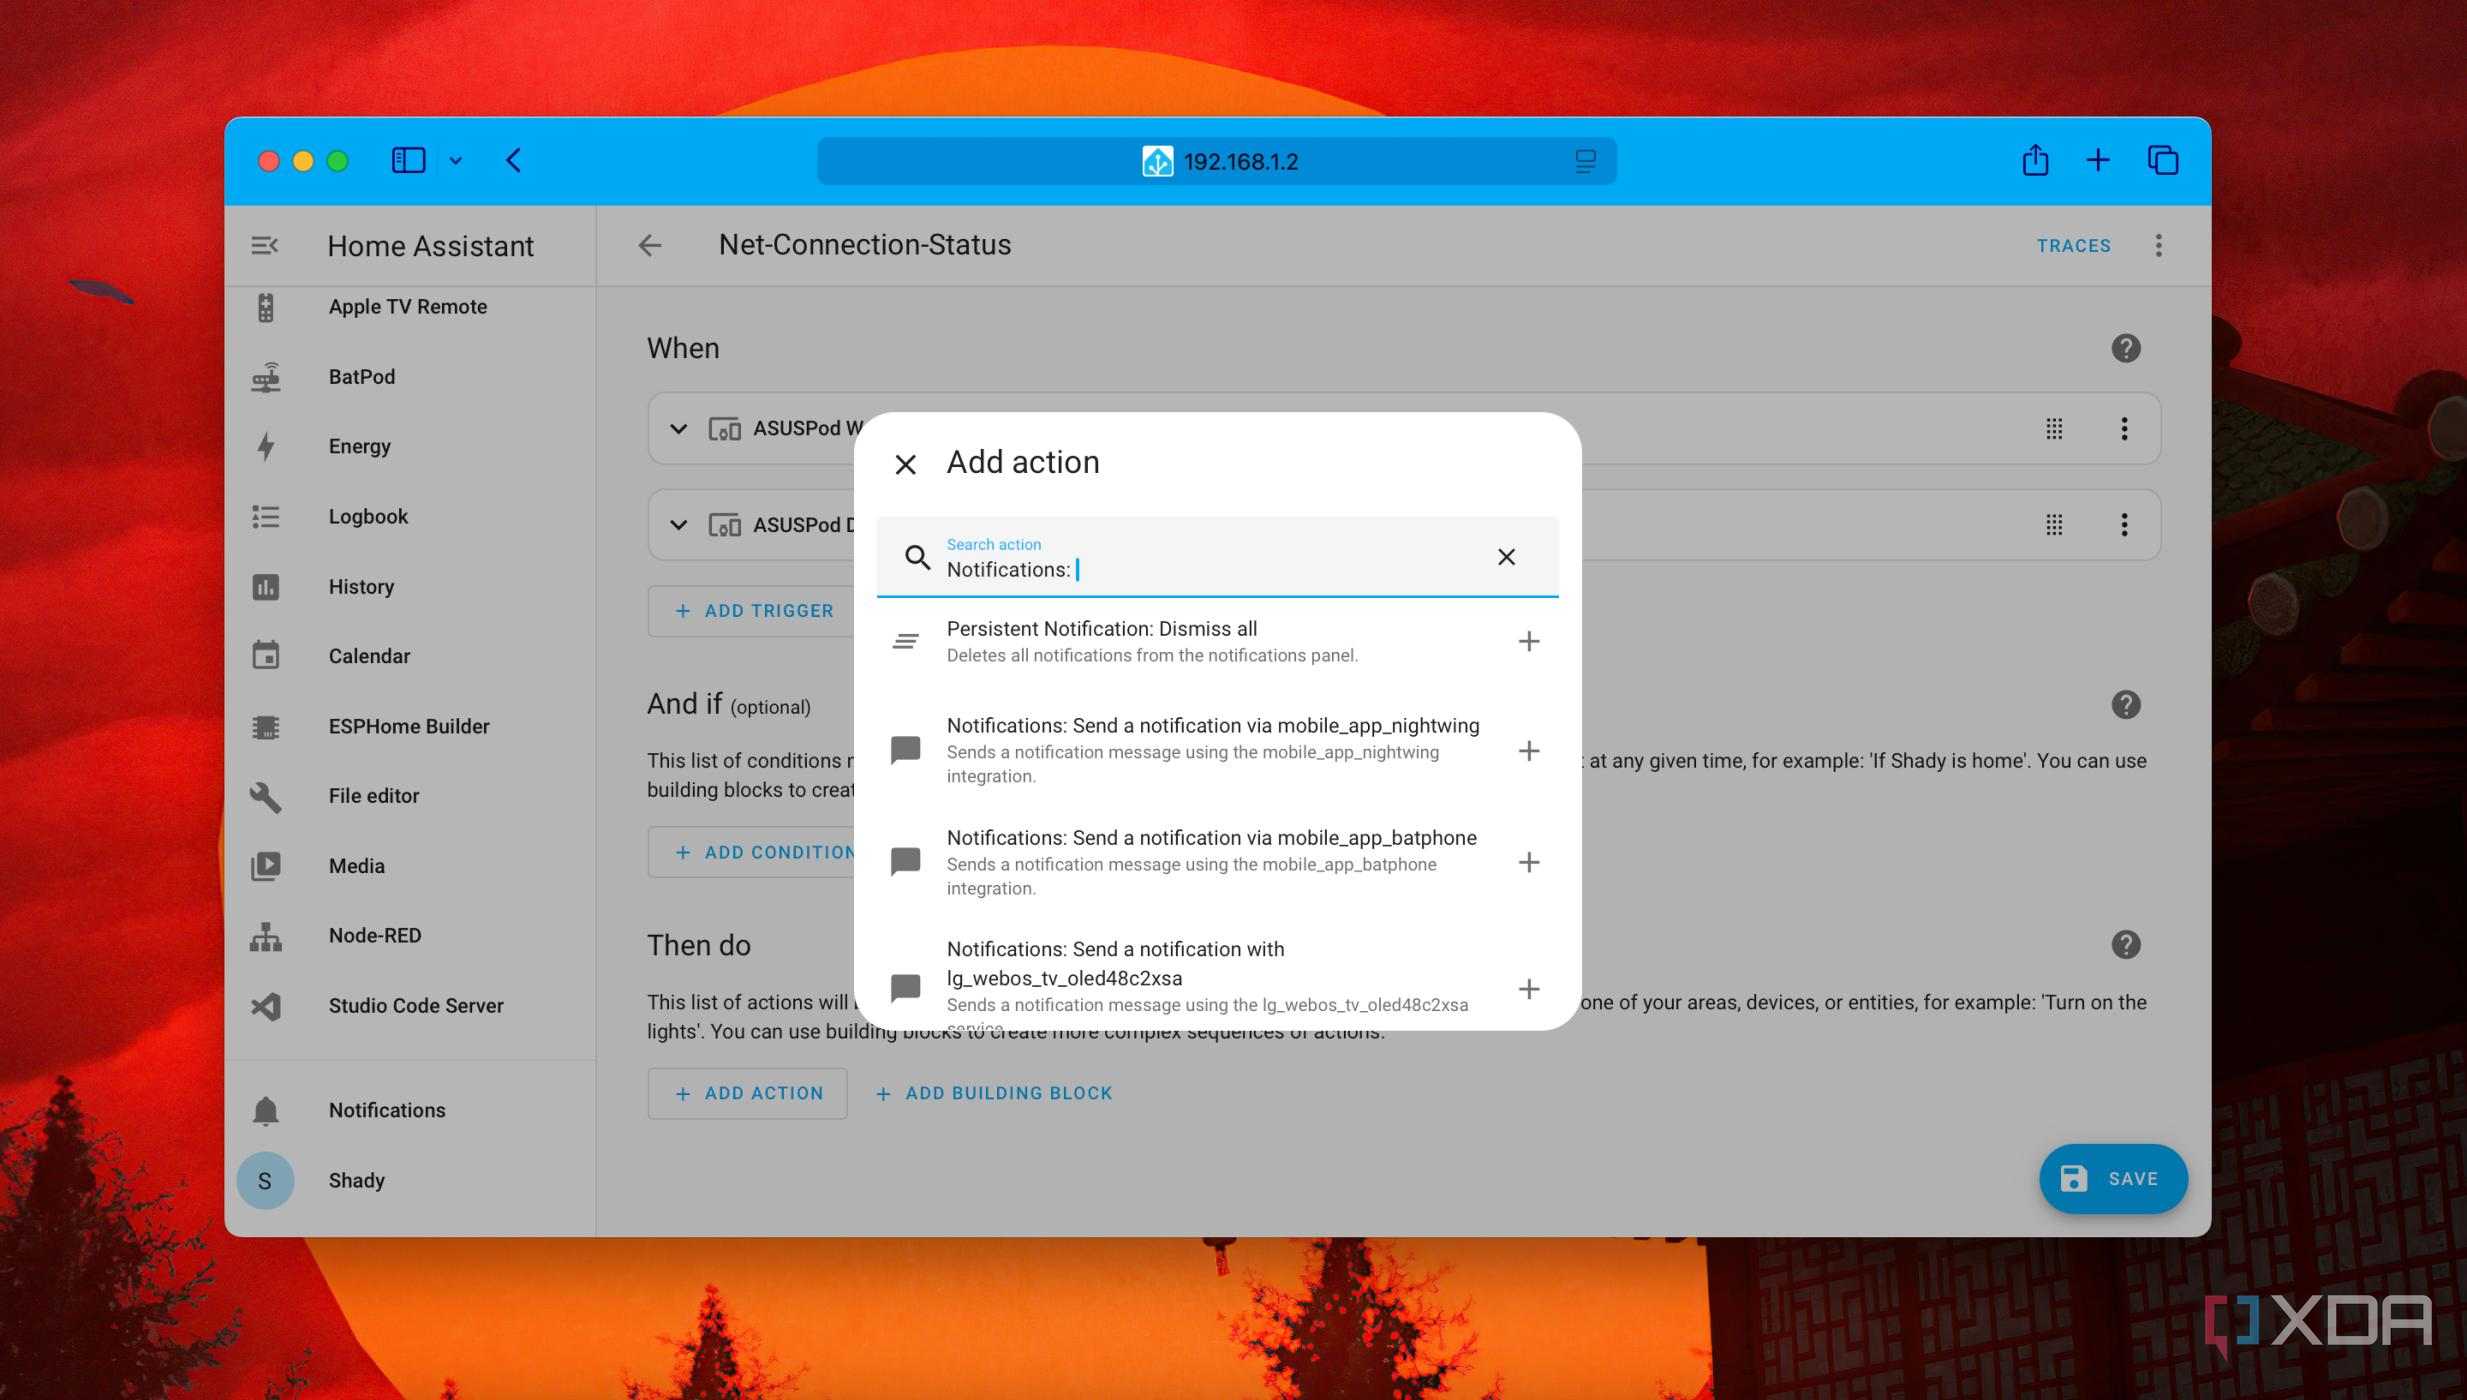The image size is (2467, 1400).
Task: Select 'Send a notification via mobile_app_batphone'
Action: click(x=1217, y=862)
